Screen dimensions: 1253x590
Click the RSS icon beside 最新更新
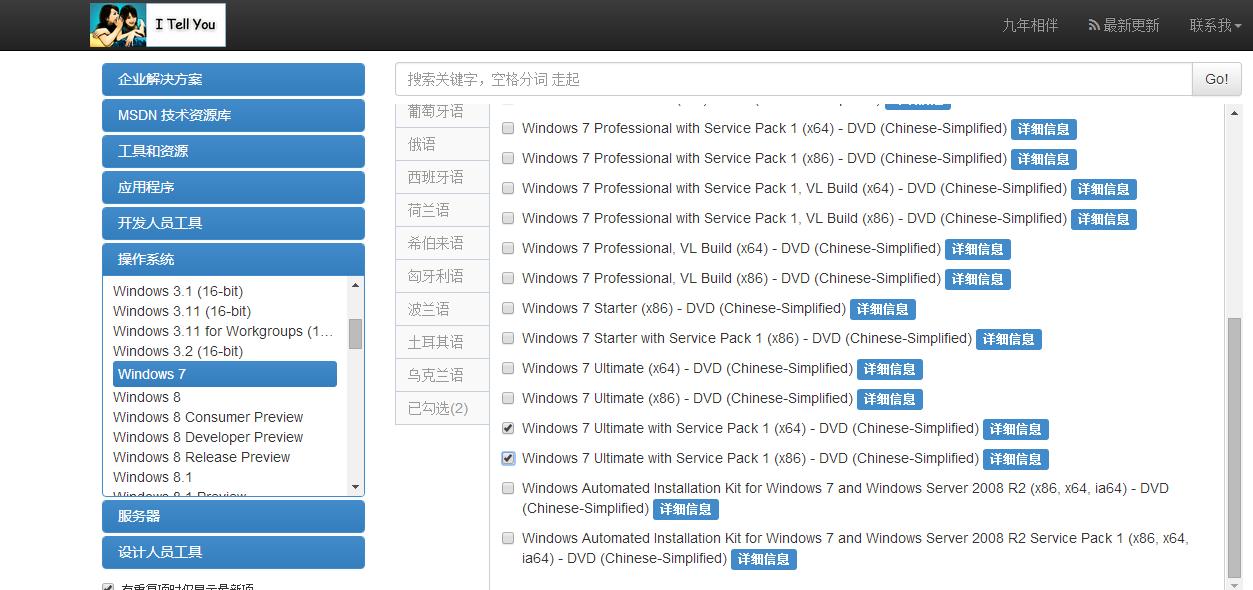click(1094, 26)
